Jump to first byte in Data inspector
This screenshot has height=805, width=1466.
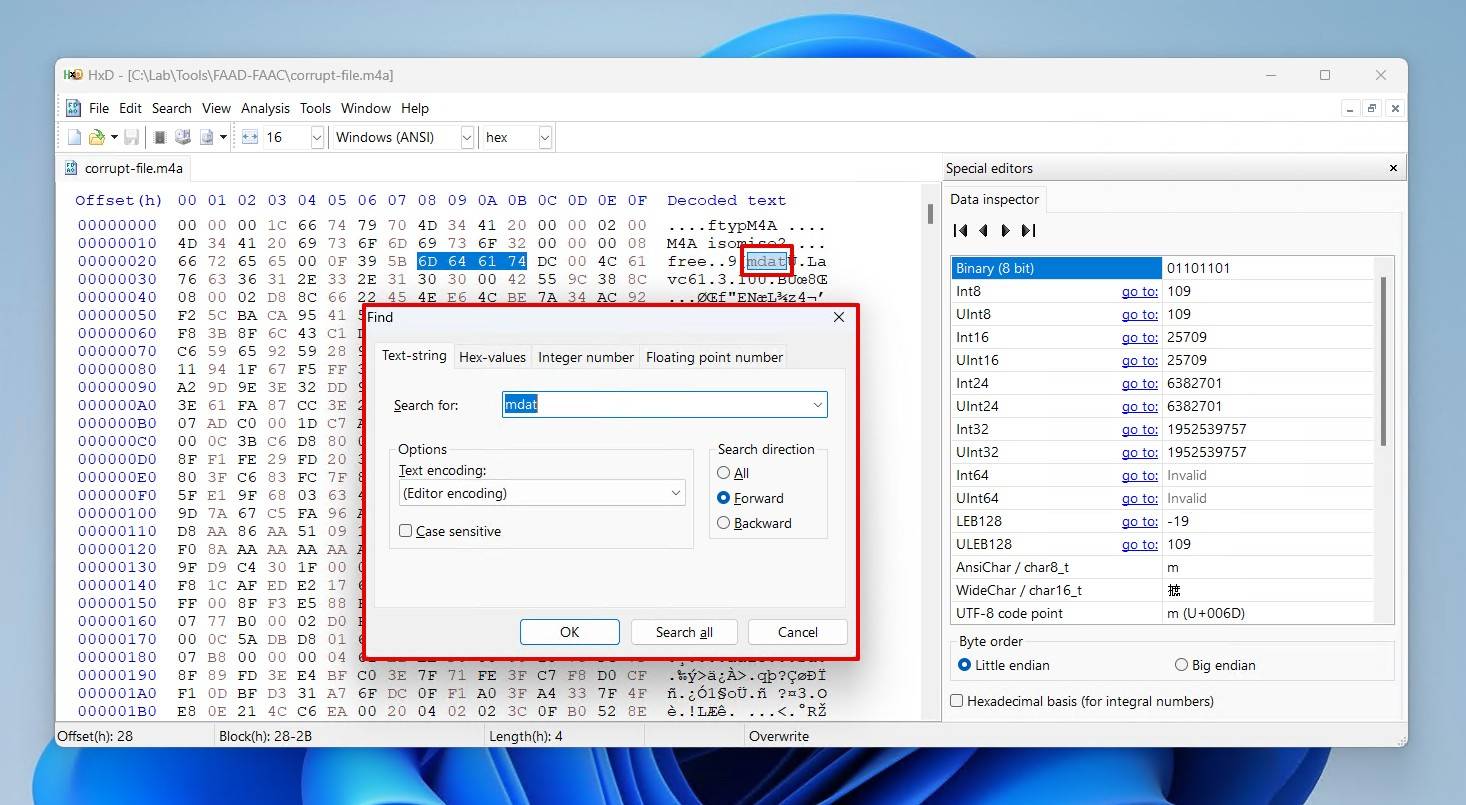point(960,231)
